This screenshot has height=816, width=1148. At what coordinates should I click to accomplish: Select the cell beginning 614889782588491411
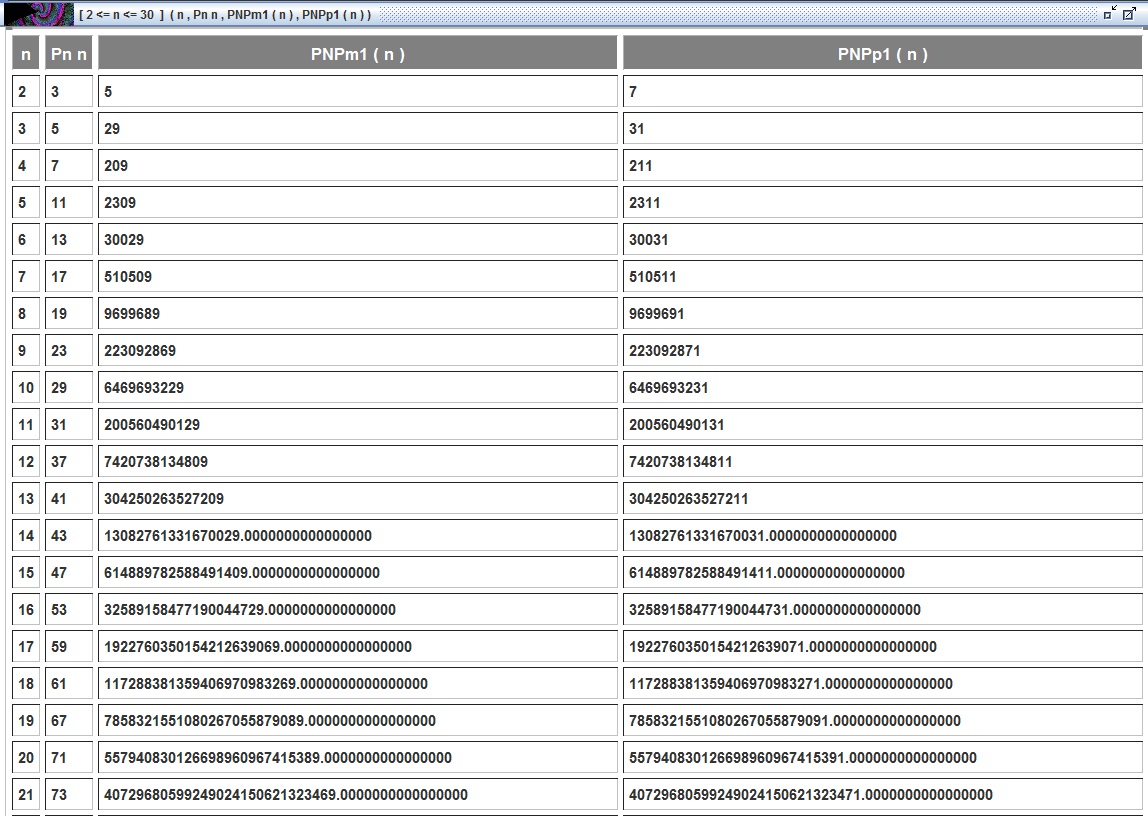[882, 572]
